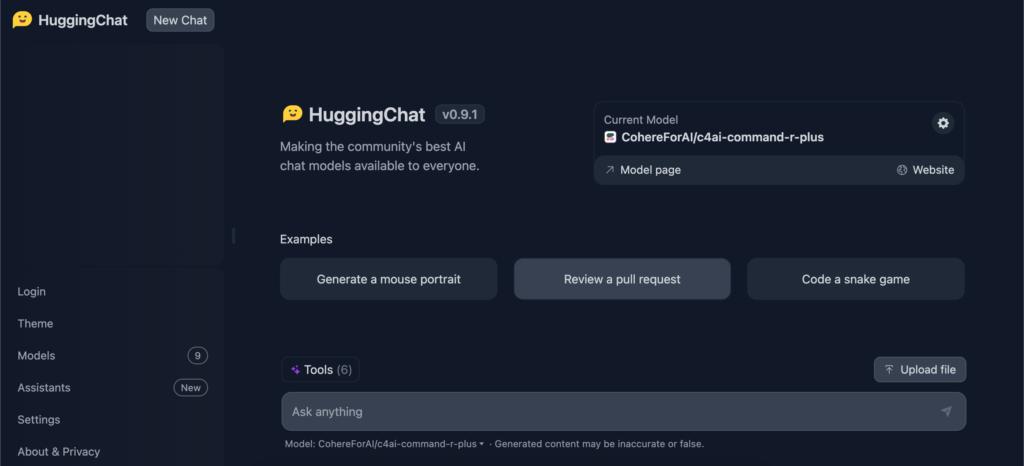Click the Cohere model logo icon
The image size is (1024, 466).
(x=610, y=137)
